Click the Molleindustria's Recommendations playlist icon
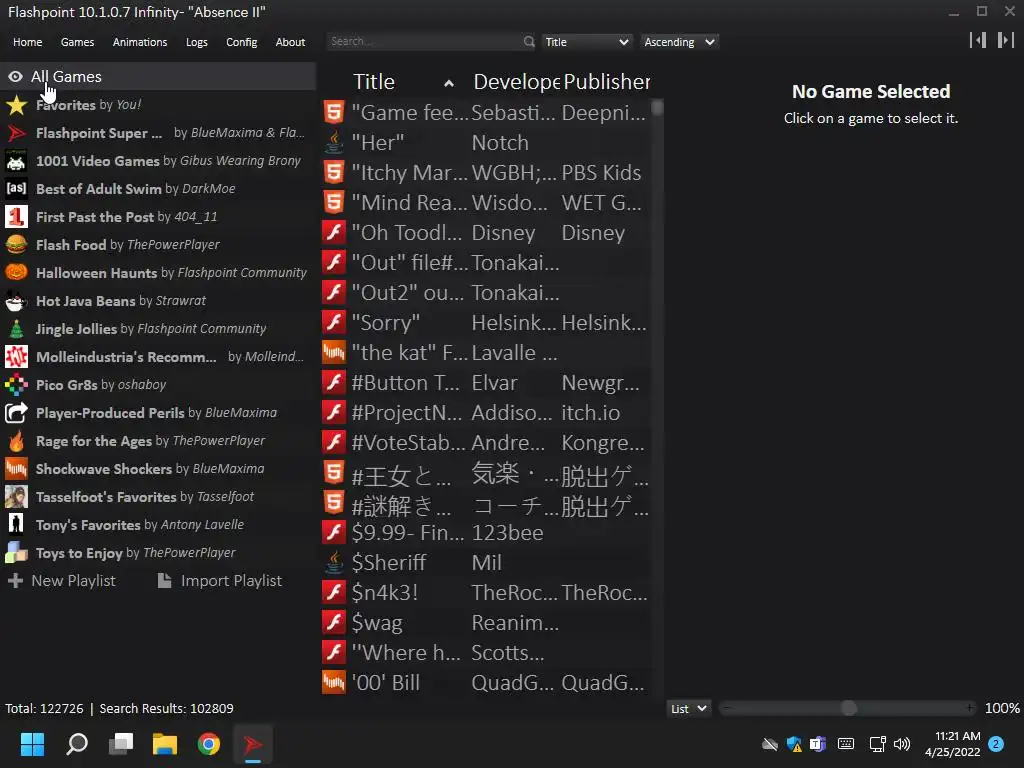 [x=16, y=357]
